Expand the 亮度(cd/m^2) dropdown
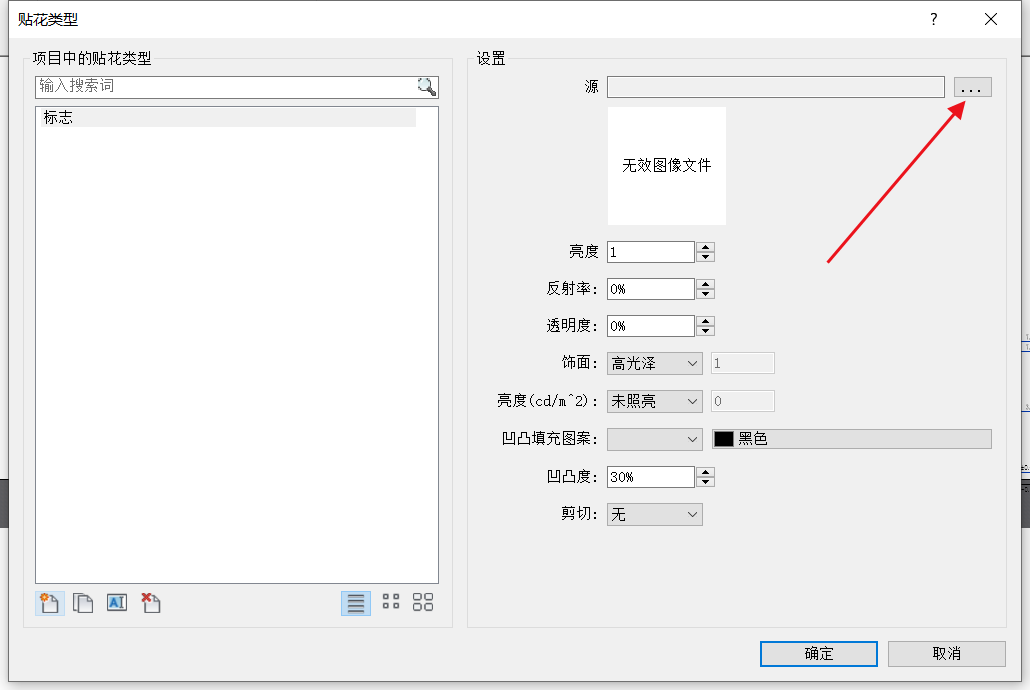 click(654, 401)
